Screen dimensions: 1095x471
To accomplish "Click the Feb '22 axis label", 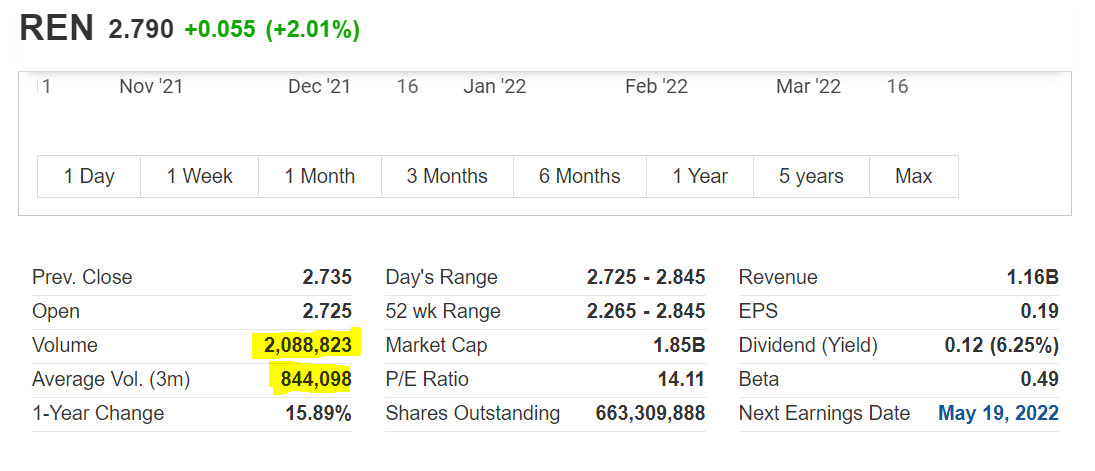I will (656, 87).
